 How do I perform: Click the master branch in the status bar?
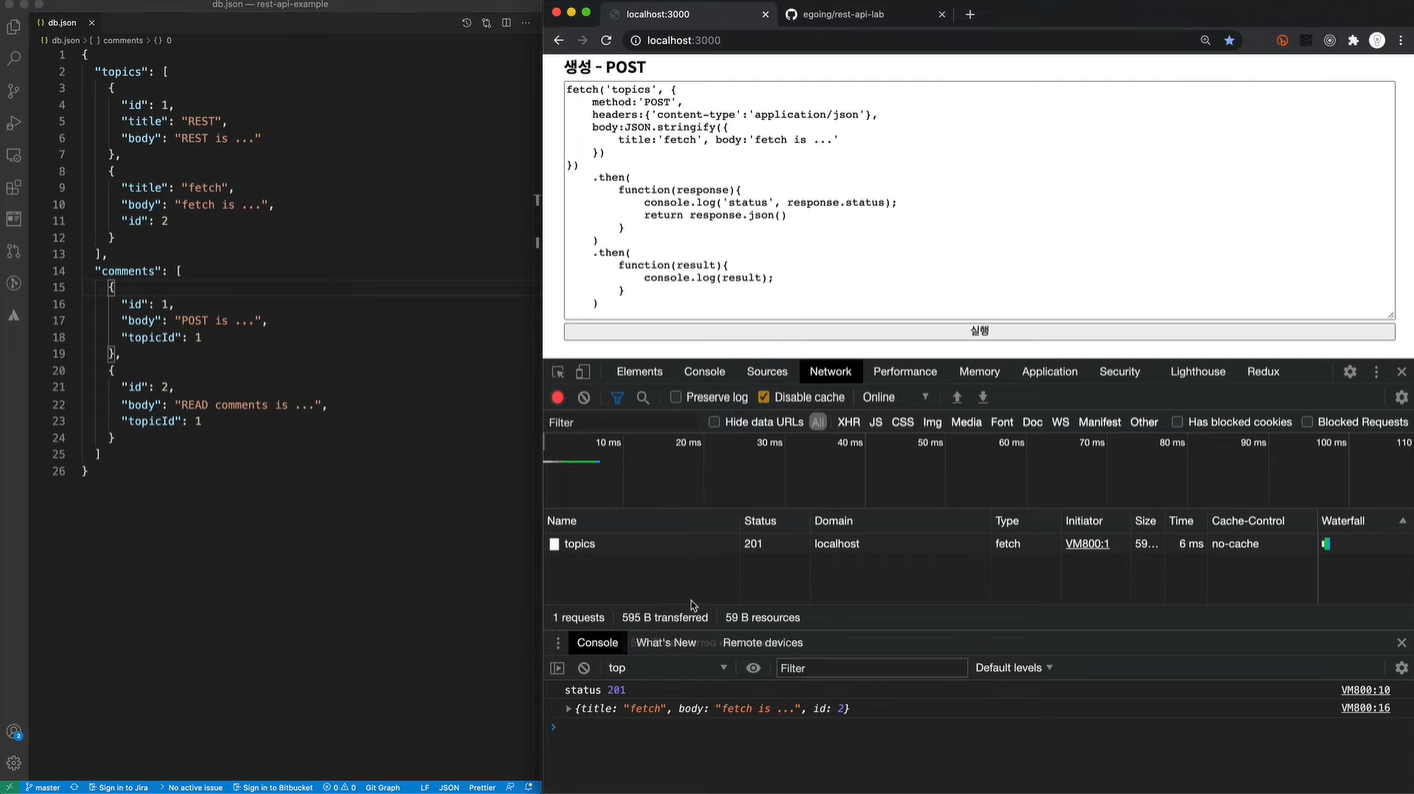click(x=43, y=787)
